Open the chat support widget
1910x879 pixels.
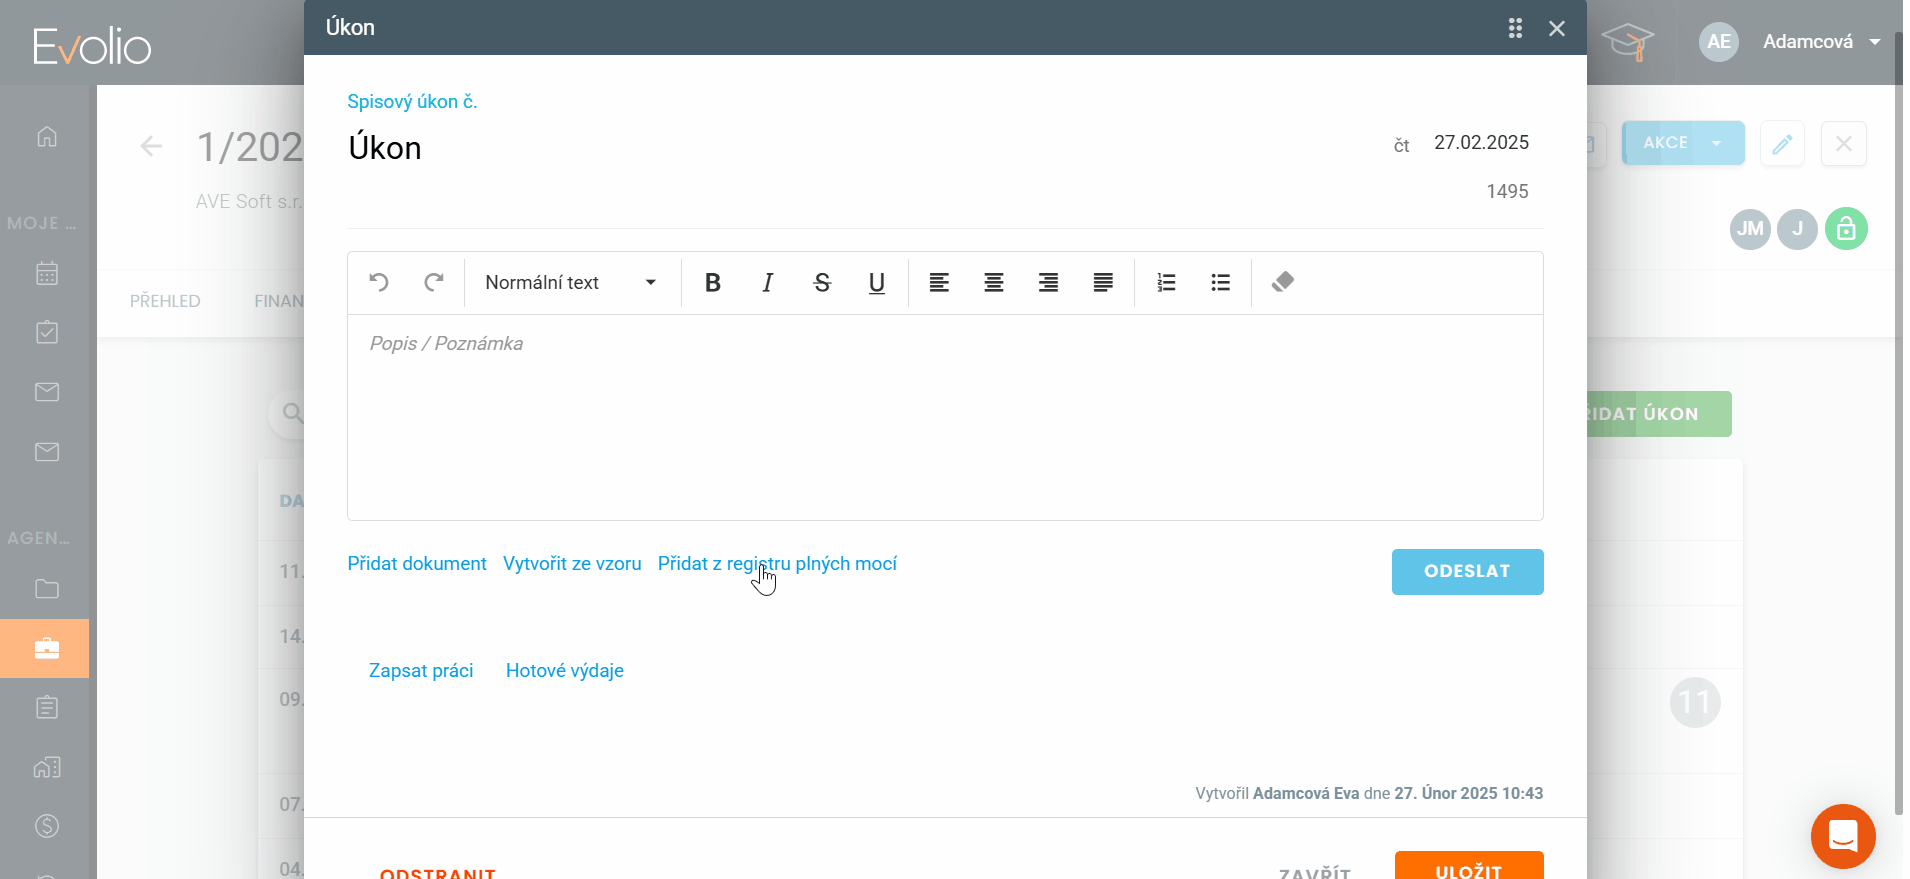pyautogui.click(x=1842, y=836)
